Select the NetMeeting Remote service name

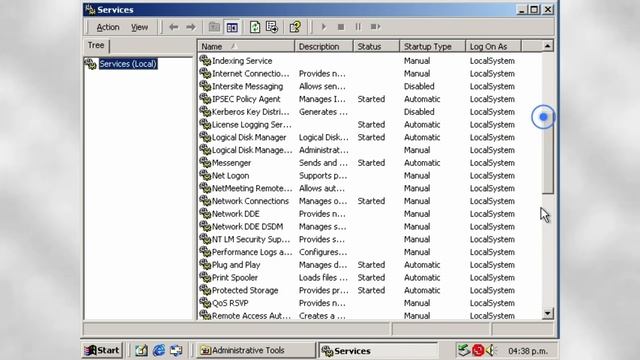pos(252,188)
